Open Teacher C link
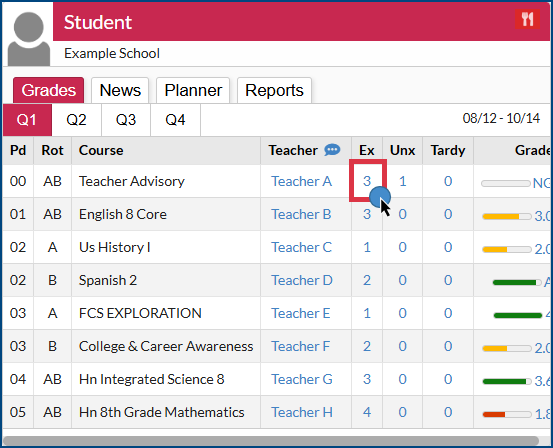Viewport: 553px width, 448px height. (x=302, y=247)
